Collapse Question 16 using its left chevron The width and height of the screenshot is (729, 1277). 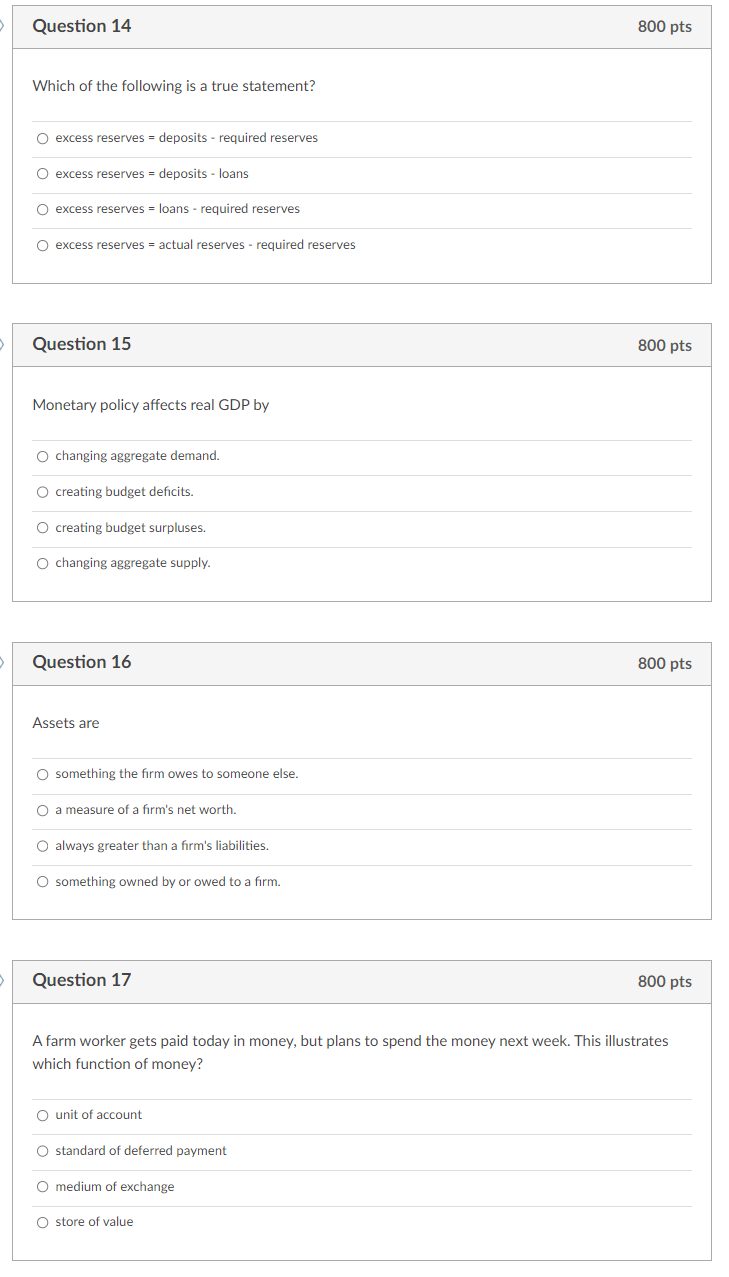(x=2, y=662)
